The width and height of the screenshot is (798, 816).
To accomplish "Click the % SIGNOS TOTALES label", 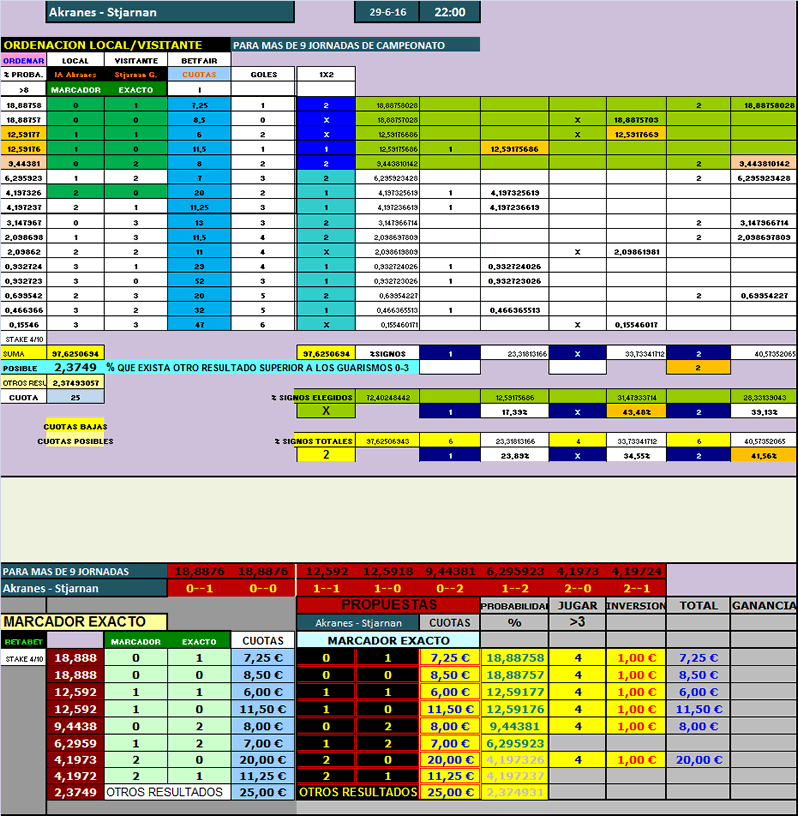I will 314,441.
